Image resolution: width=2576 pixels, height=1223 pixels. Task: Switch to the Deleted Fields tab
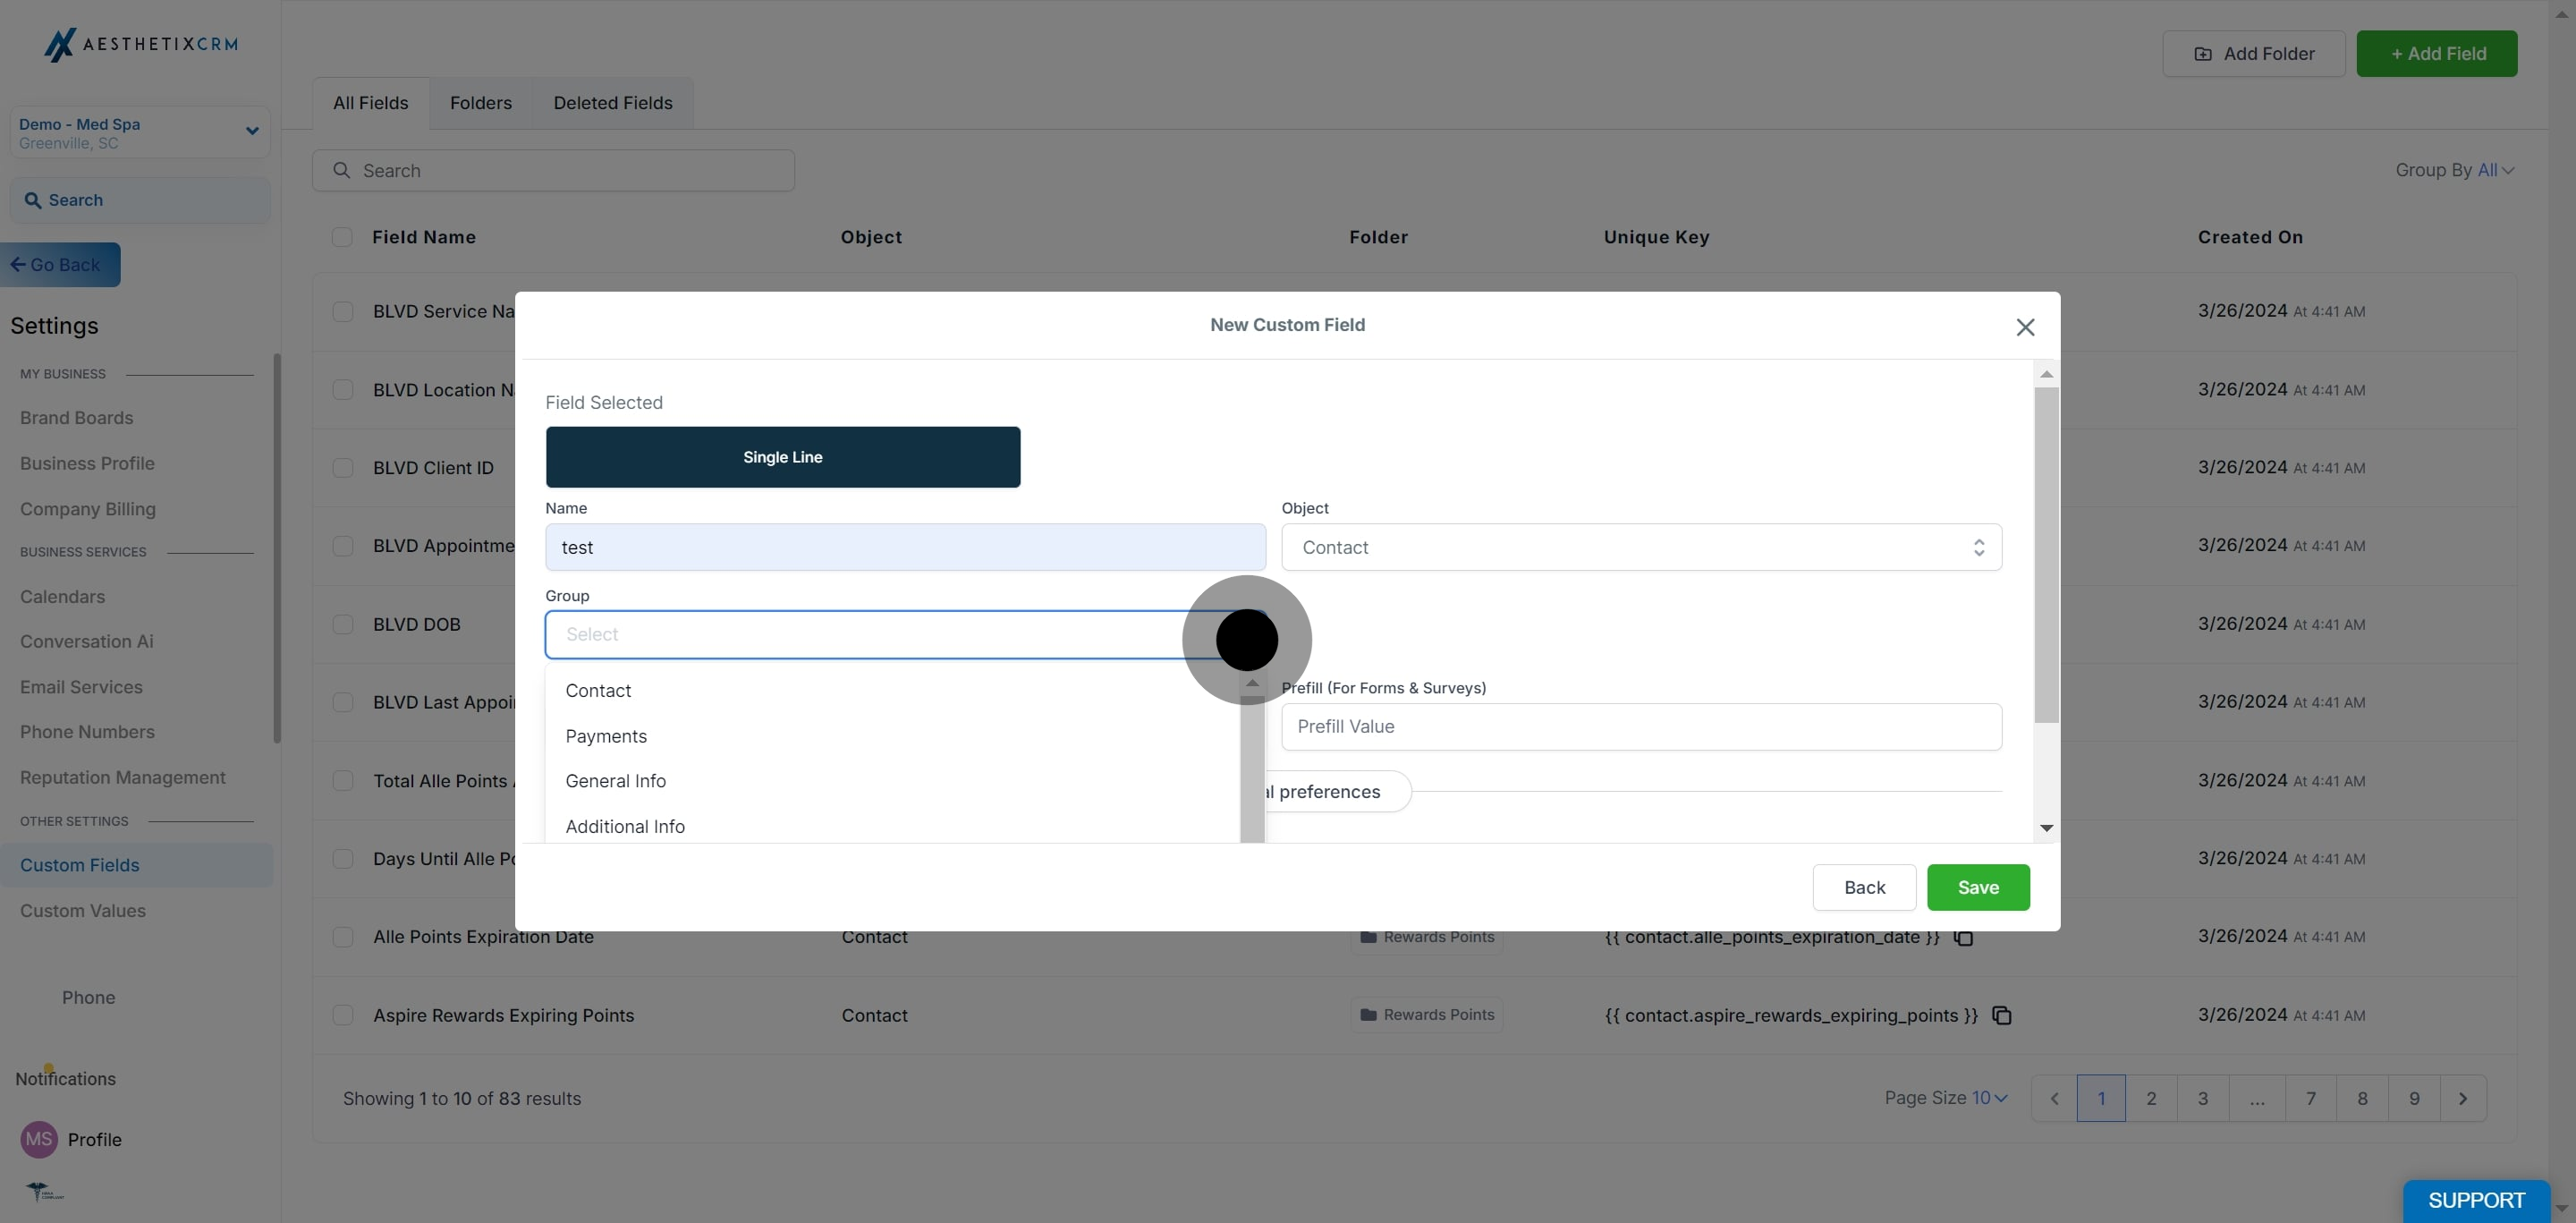(x=612, y=103)
